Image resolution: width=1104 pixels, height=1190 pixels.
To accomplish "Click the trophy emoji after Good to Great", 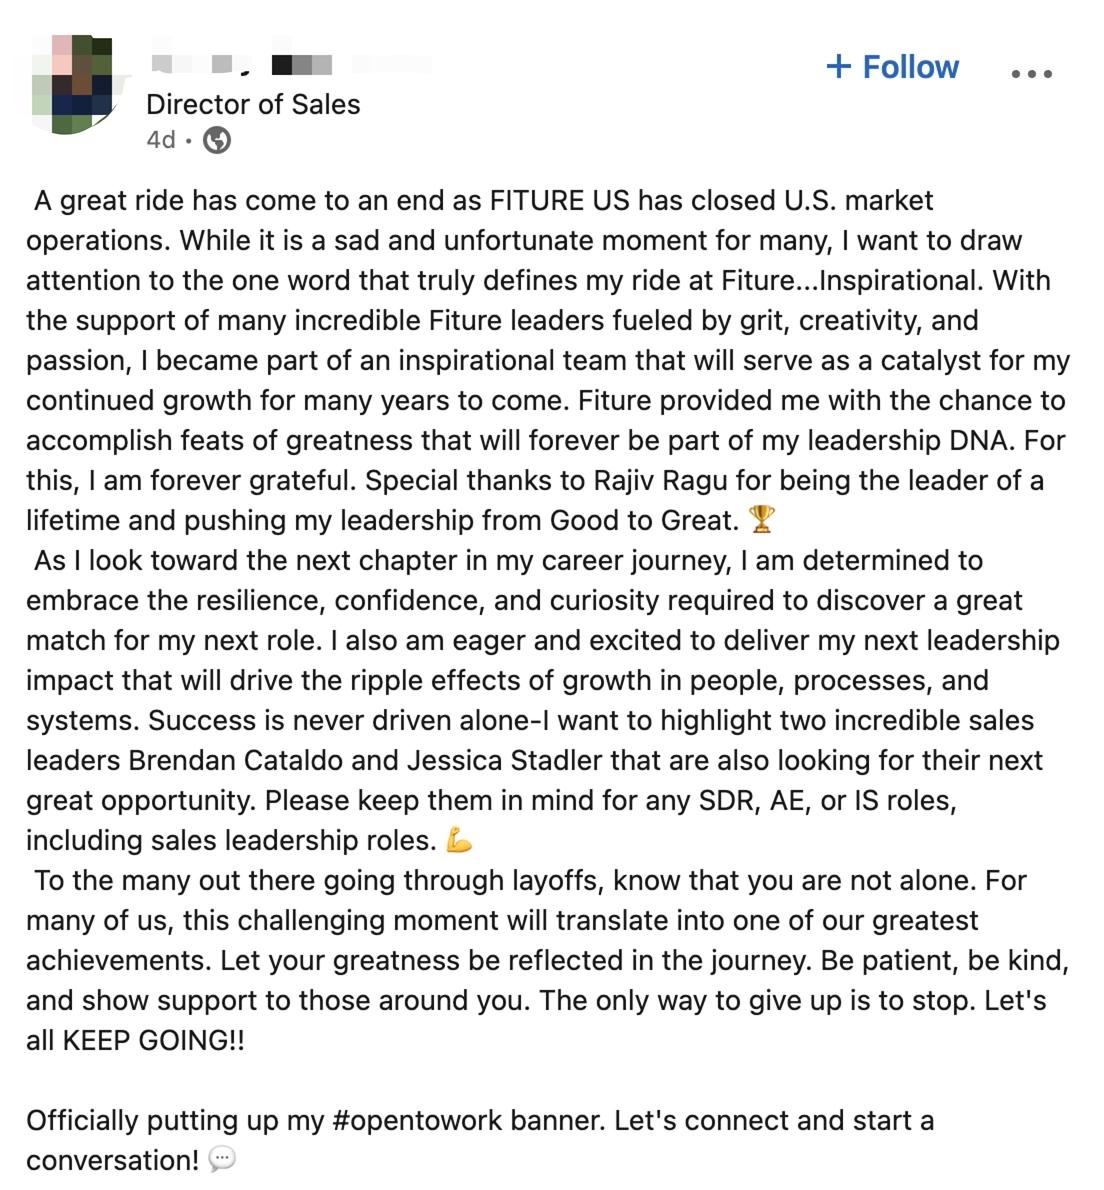I will (761, 521).
